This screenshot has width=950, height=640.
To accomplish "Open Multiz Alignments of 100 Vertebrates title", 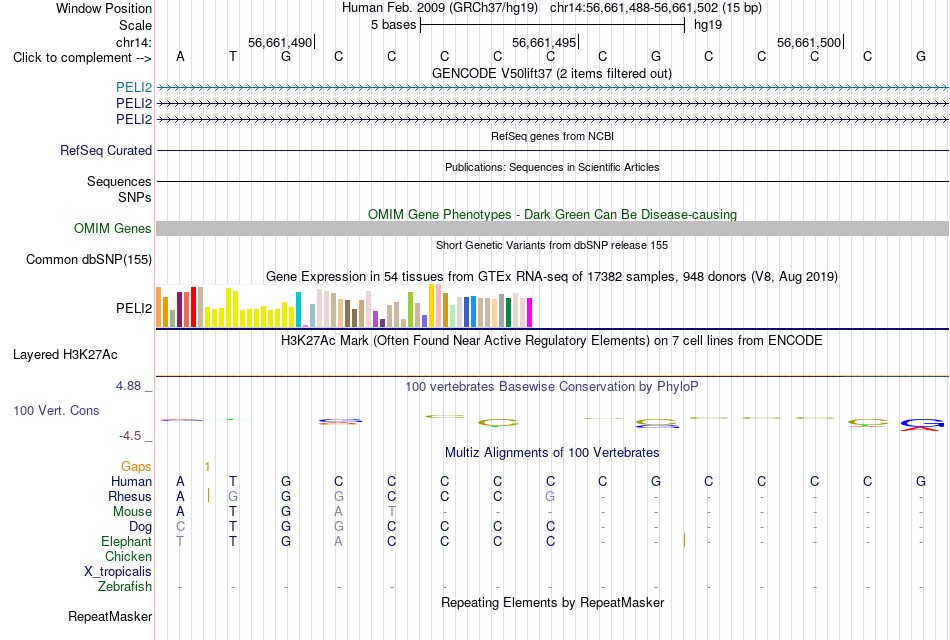I will coord(552,453).
